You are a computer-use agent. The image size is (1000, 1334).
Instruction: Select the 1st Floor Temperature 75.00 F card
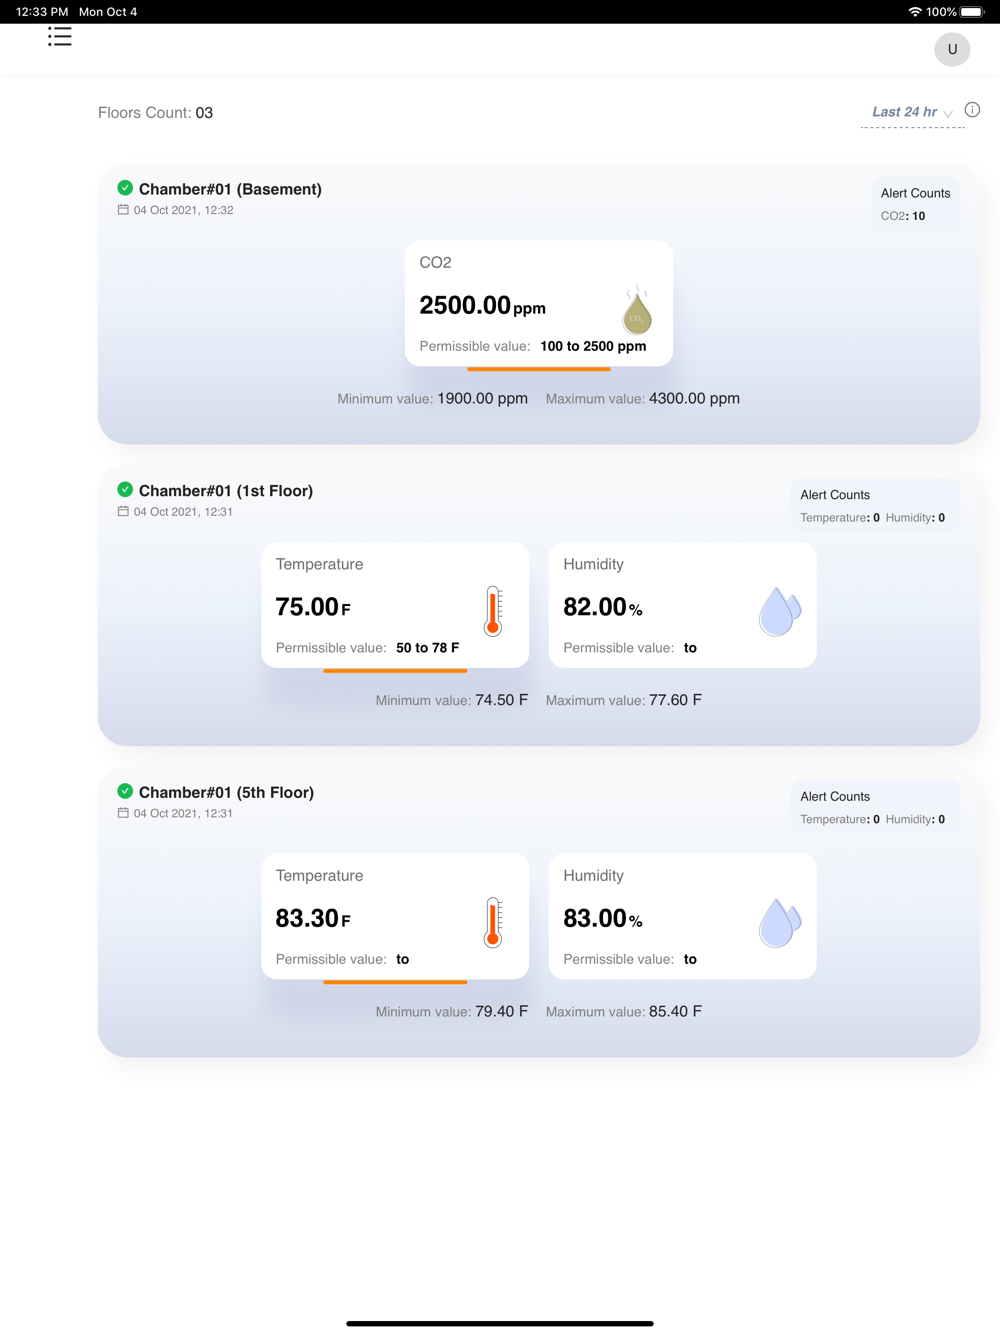click(x=395, y=605)
